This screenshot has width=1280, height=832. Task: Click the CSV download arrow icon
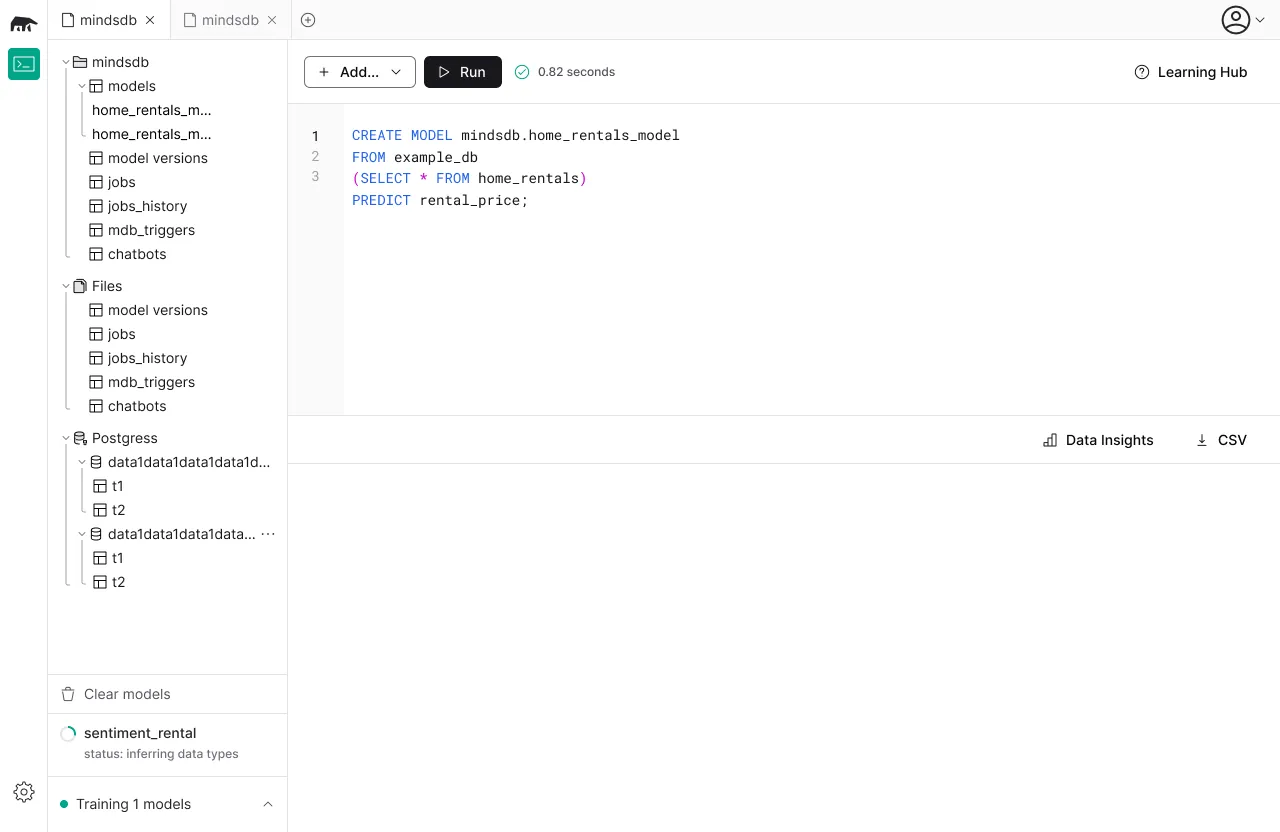(1202, 440)
